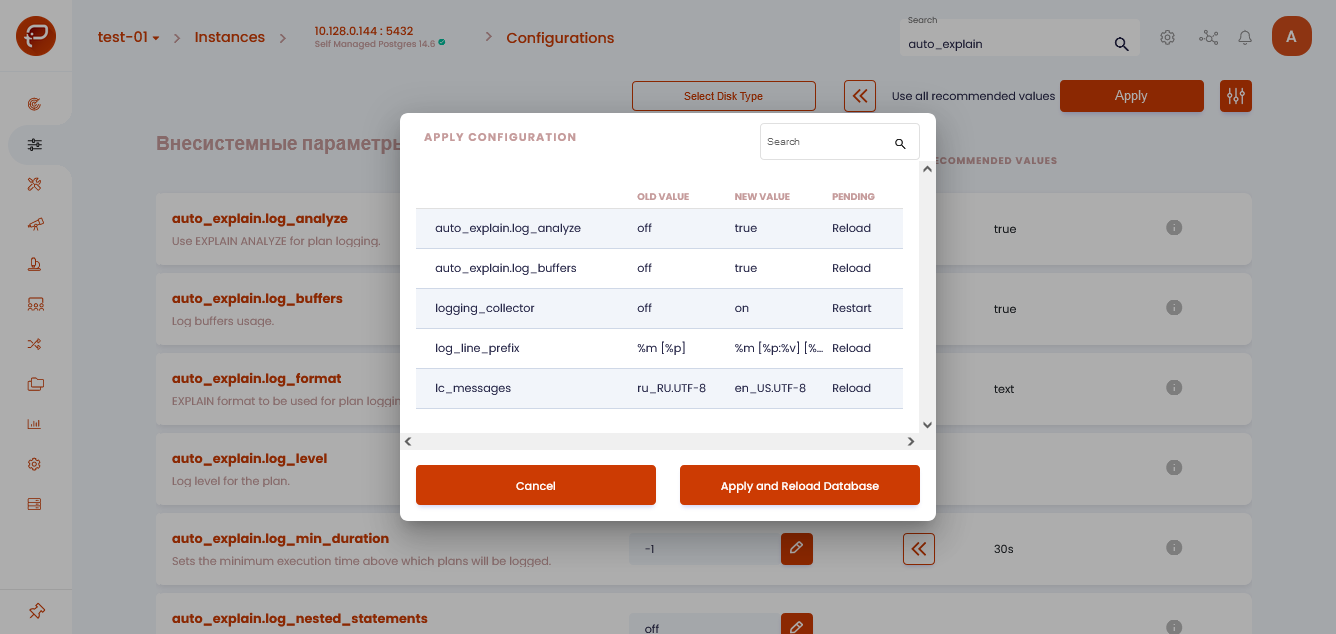Open the bar chart sidebar icon

[x=35, y=424]
